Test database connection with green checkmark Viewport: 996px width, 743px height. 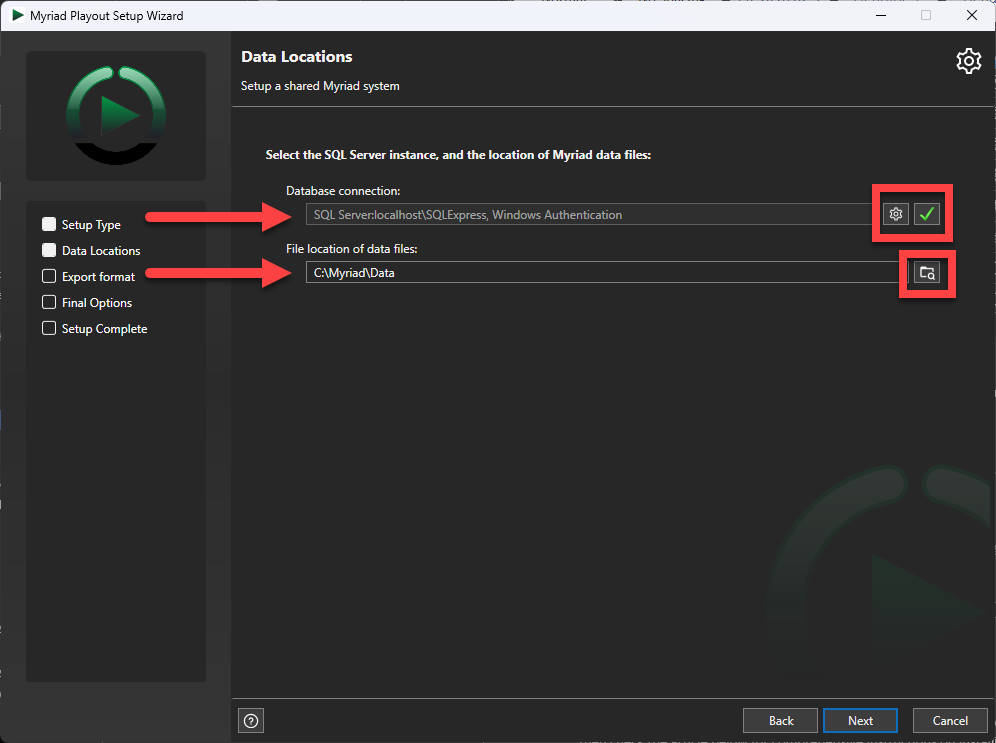(x=927, y=214)
